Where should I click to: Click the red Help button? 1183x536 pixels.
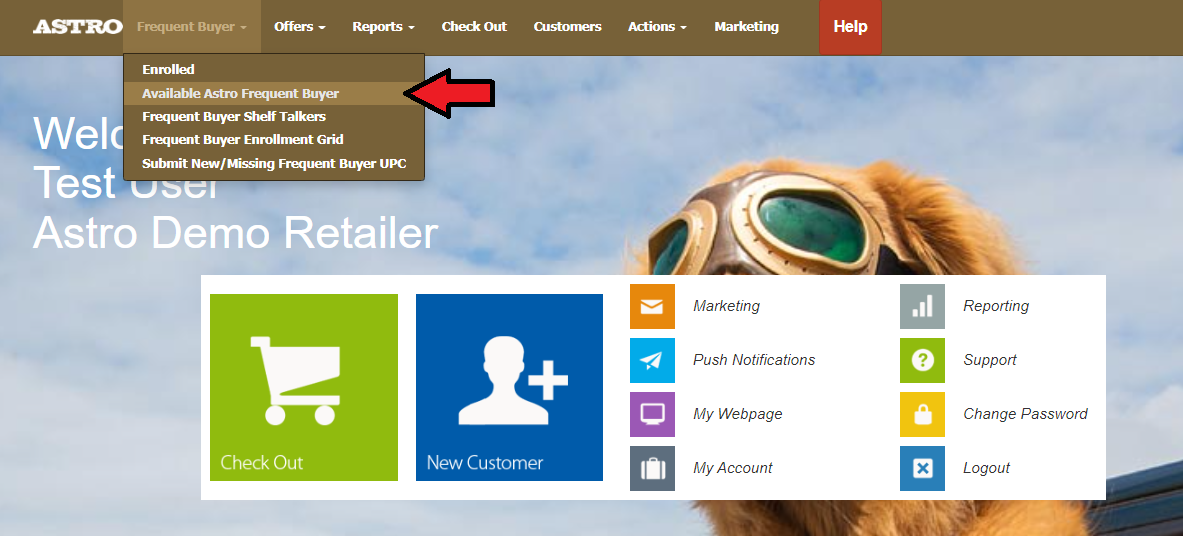point(850,26)
